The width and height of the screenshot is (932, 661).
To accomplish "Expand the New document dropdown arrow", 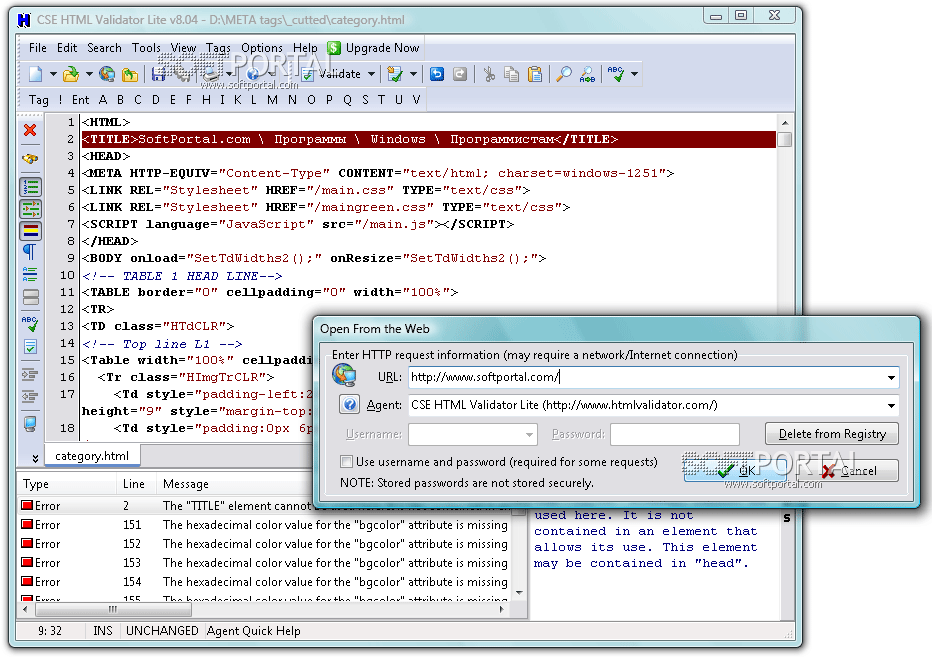I will click(x=53, y=74).
